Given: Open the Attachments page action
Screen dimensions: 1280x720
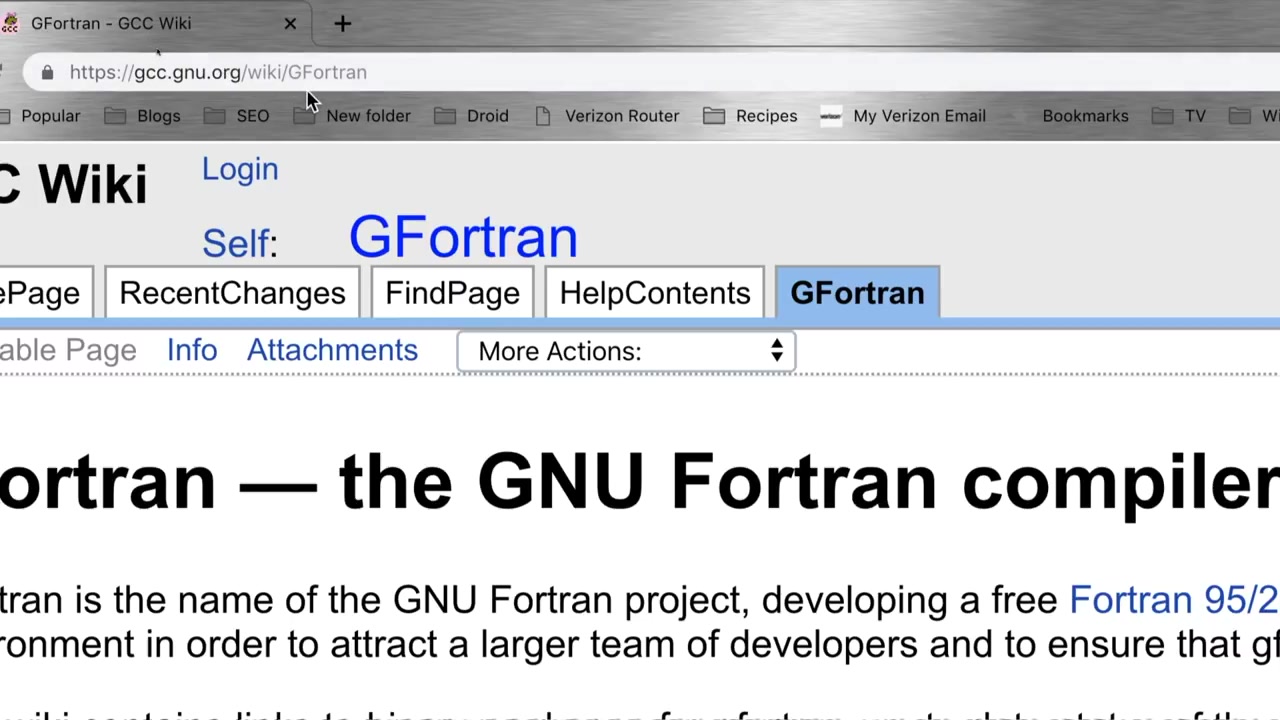Looking at the screenshot, I should [x=332, y=350].
